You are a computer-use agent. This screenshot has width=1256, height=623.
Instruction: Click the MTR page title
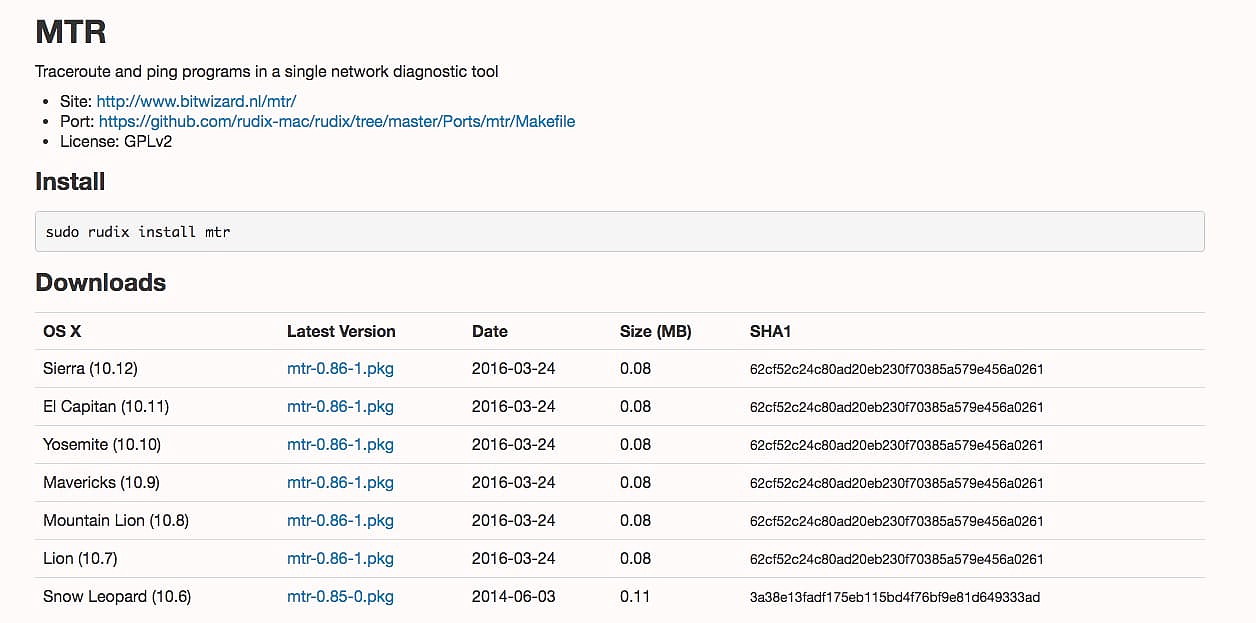(x=70, y=32)
